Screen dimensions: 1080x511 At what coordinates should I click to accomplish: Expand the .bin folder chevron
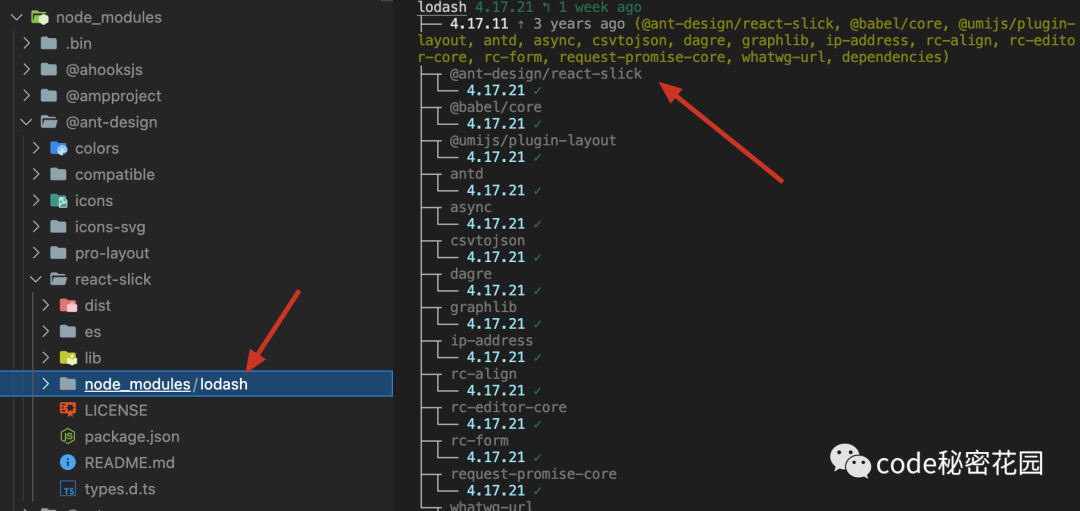click(x=27, y=43)
